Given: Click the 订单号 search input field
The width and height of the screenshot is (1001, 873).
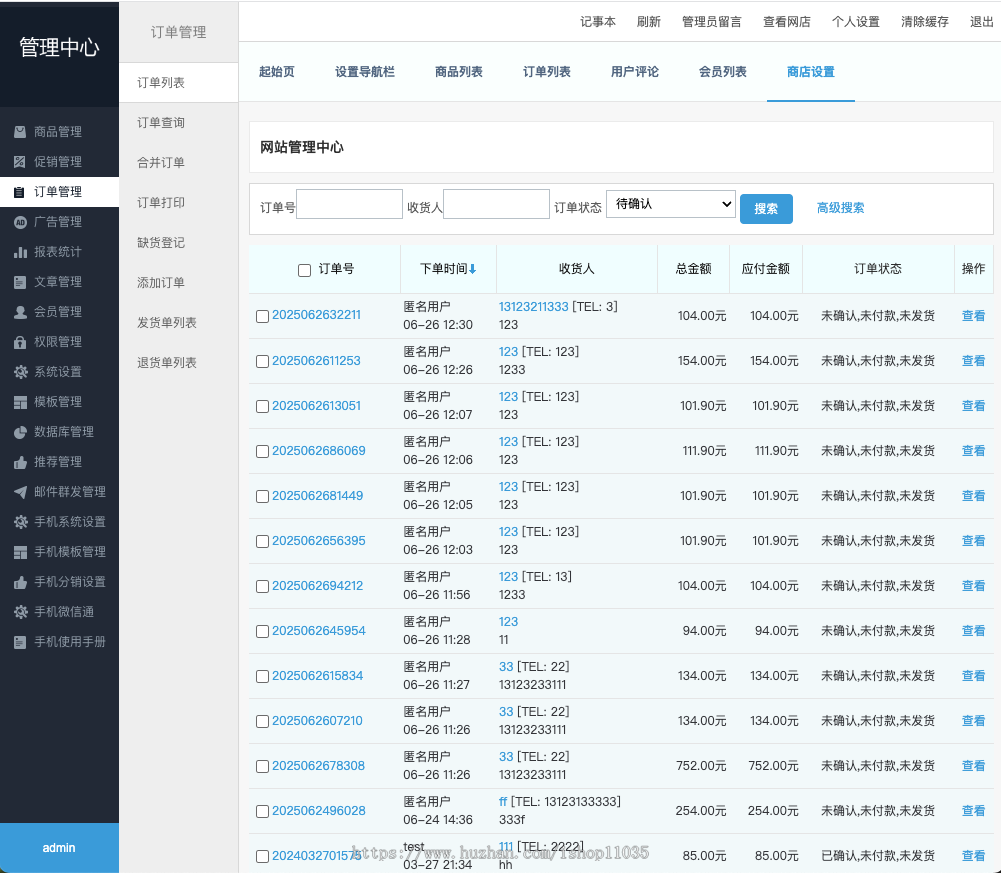Looking at the screenshot, I should [x=349, y=204].
